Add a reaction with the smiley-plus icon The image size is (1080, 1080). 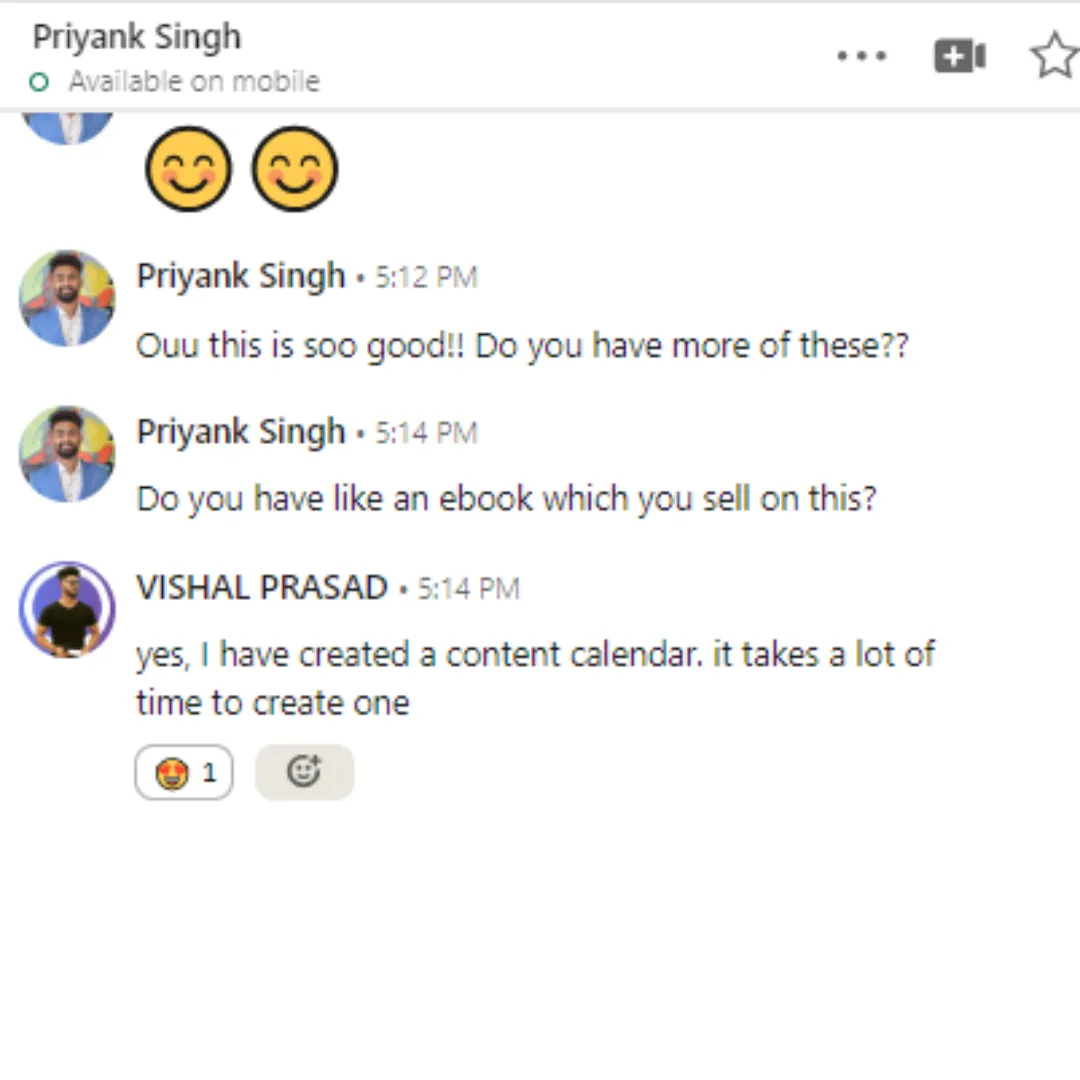[304, 772]
